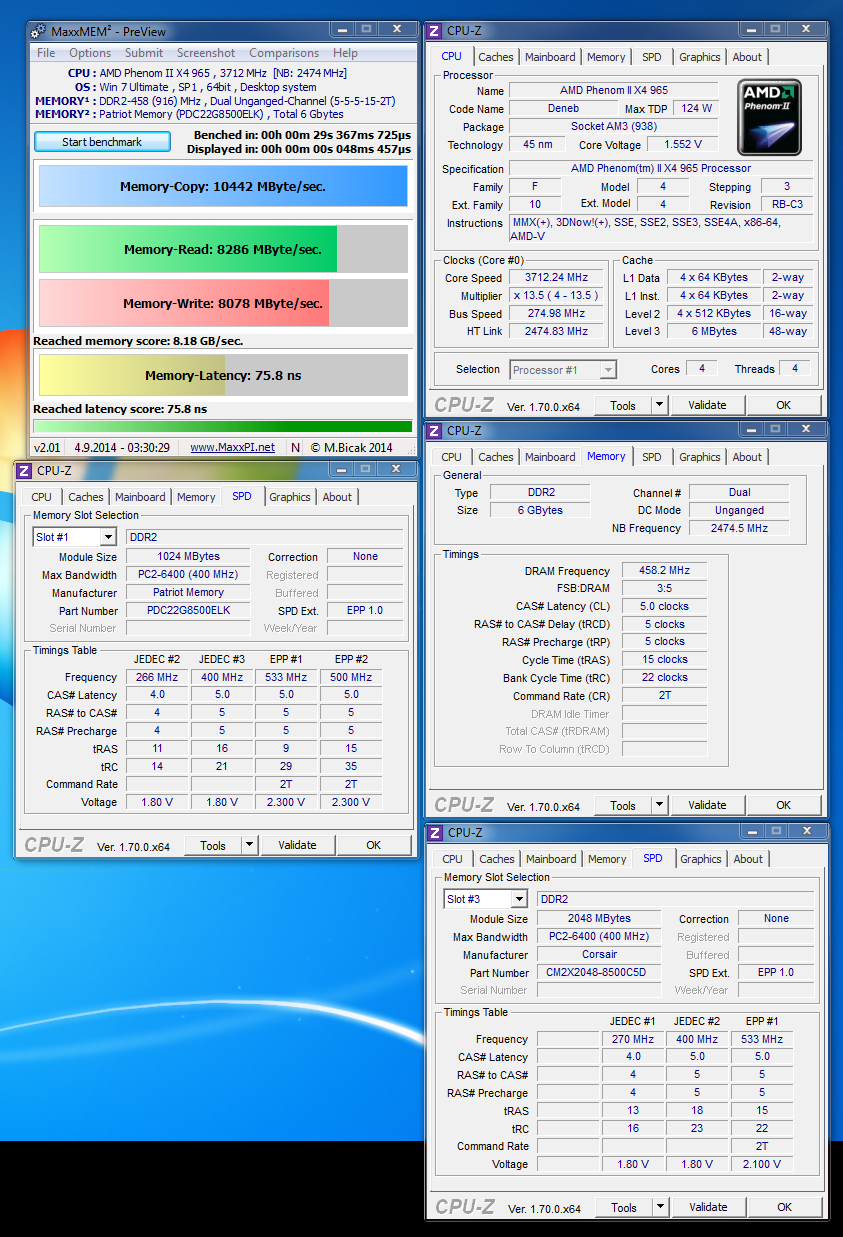Click the Core Speed value 3712.24 MHz

[x=556, y=278]
